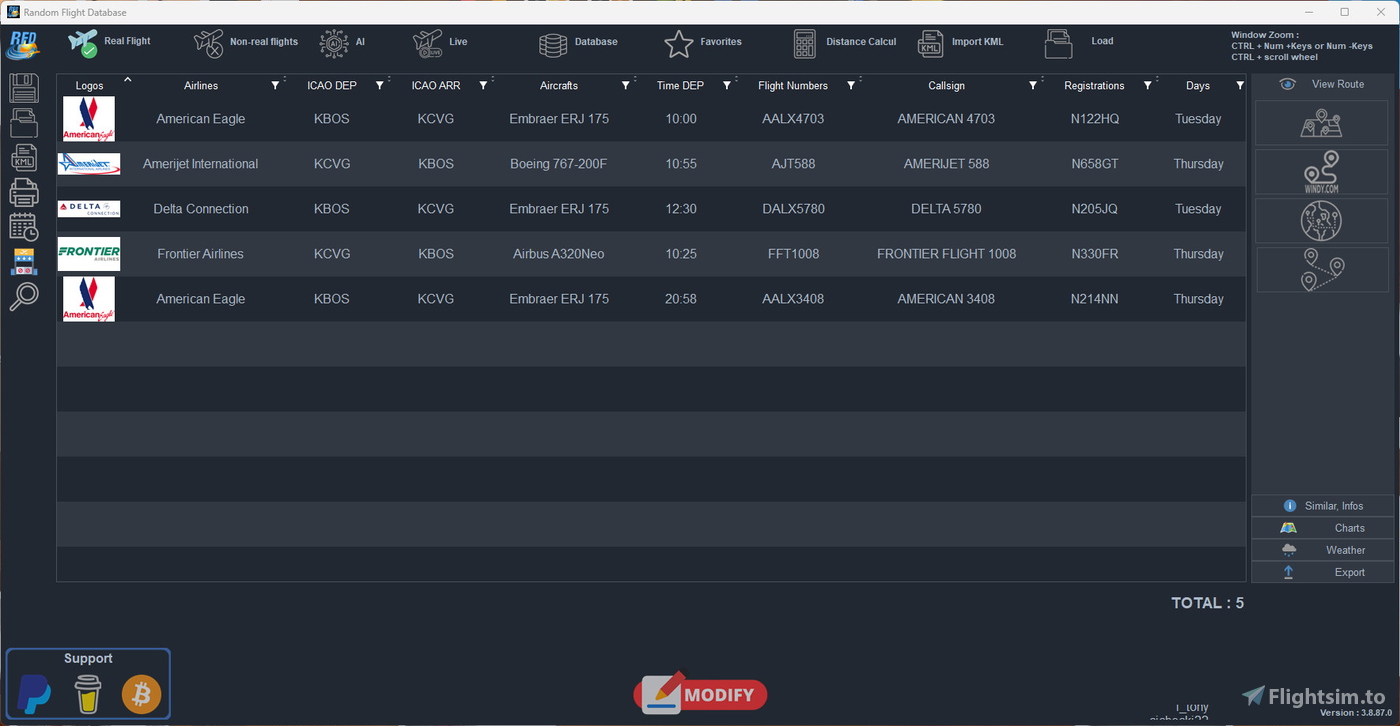Export via the KML file sidebar icon
The width and height of the screenshot is (1400, 726).
click(24, 157)
